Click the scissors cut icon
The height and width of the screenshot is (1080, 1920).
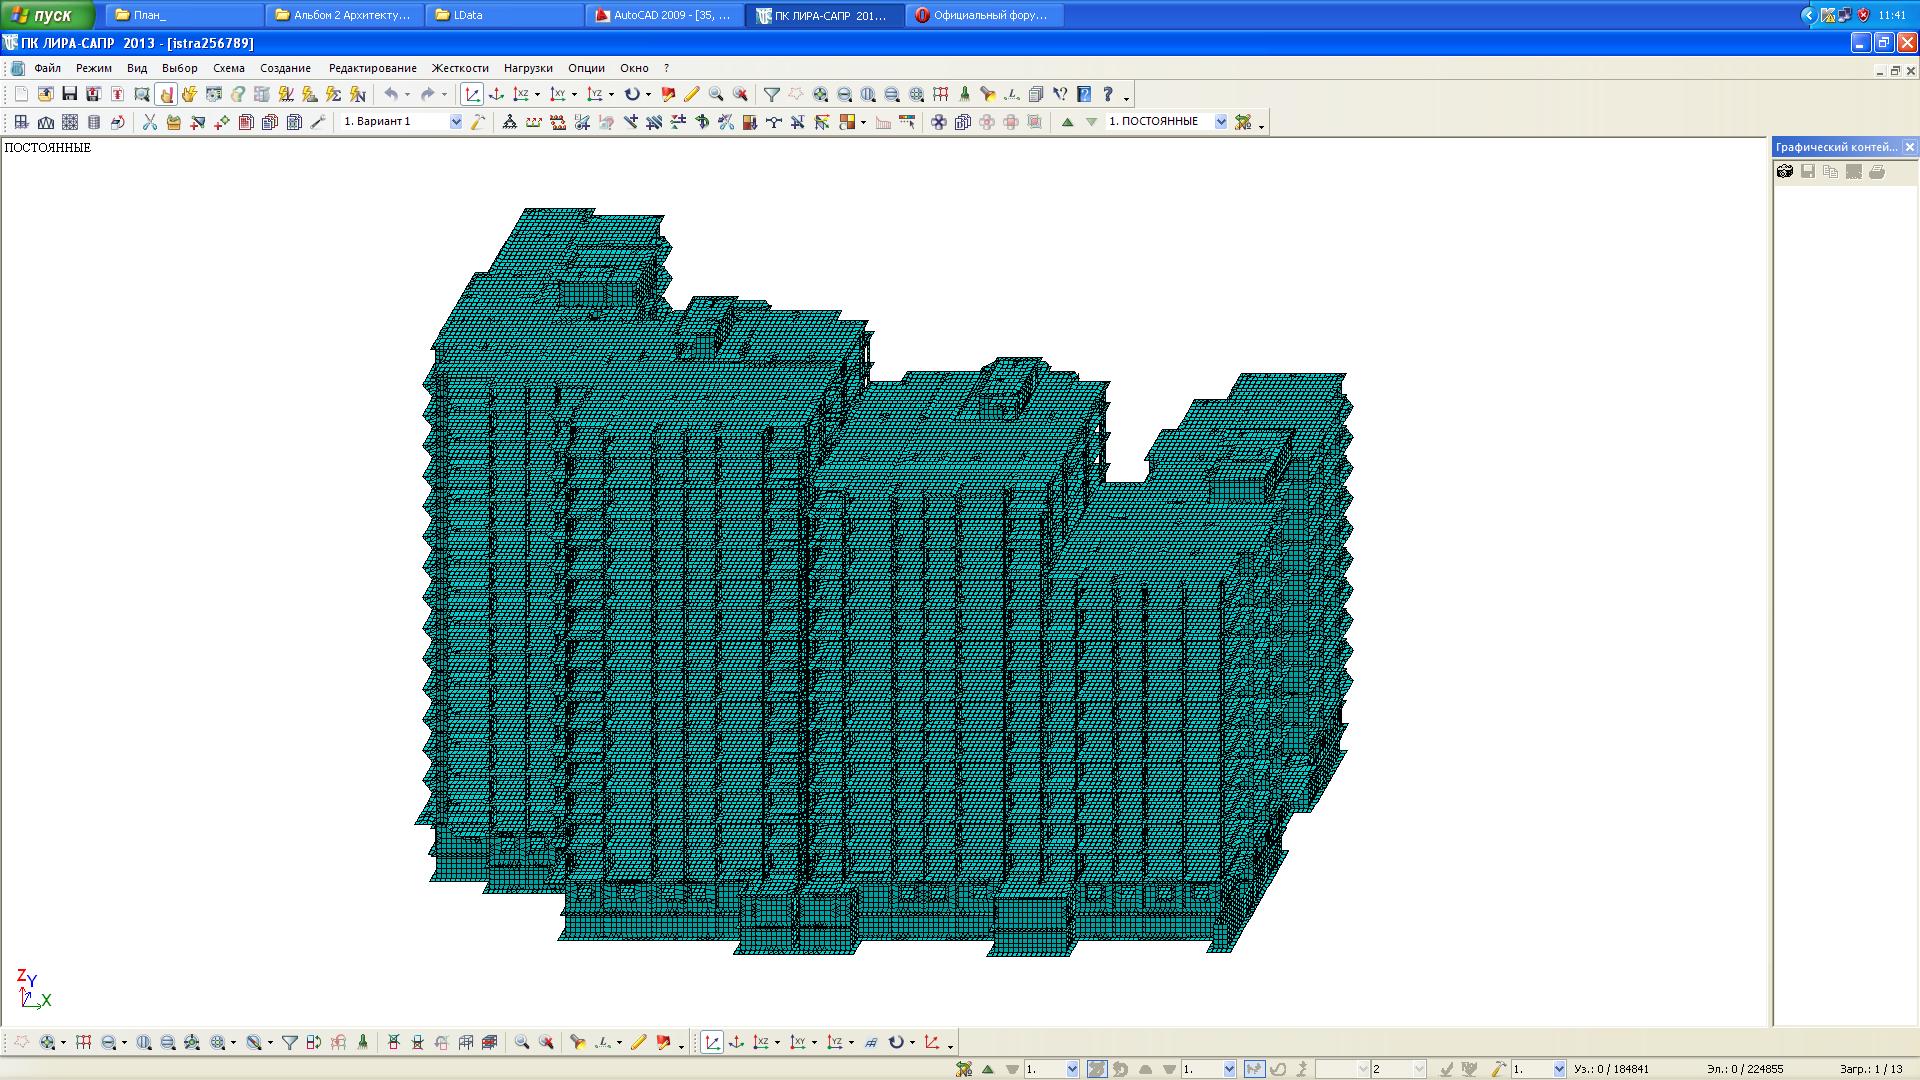pos(149,122)
